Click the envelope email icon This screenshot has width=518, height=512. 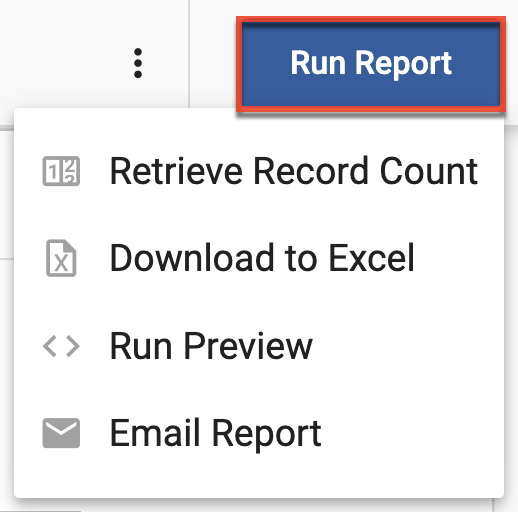click(x=61, y=433)
